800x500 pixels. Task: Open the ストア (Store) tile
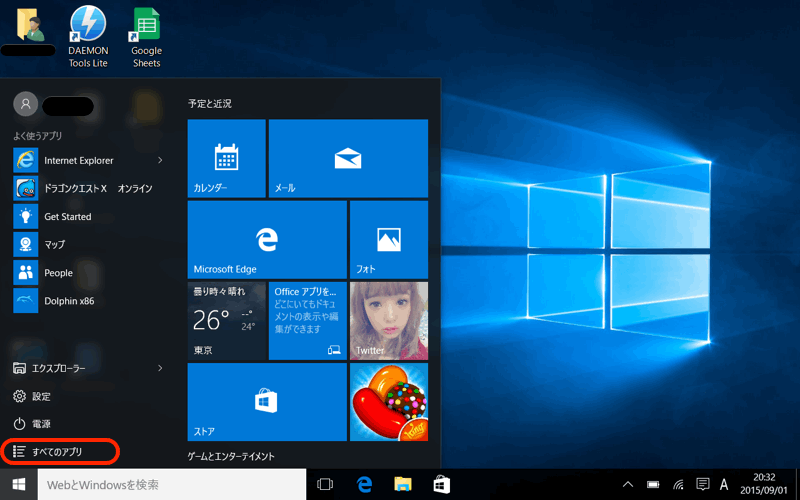click(x=267, y=402)
